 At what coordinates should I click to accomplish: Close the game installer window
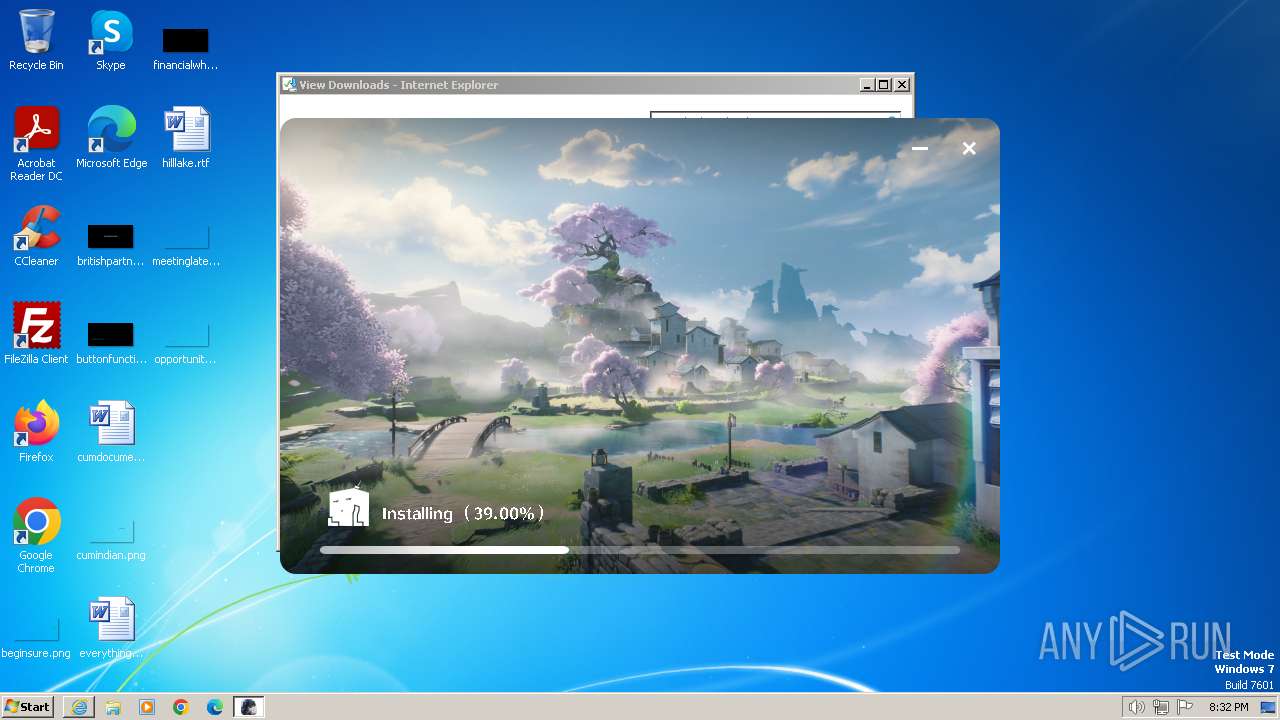(969, 148)
